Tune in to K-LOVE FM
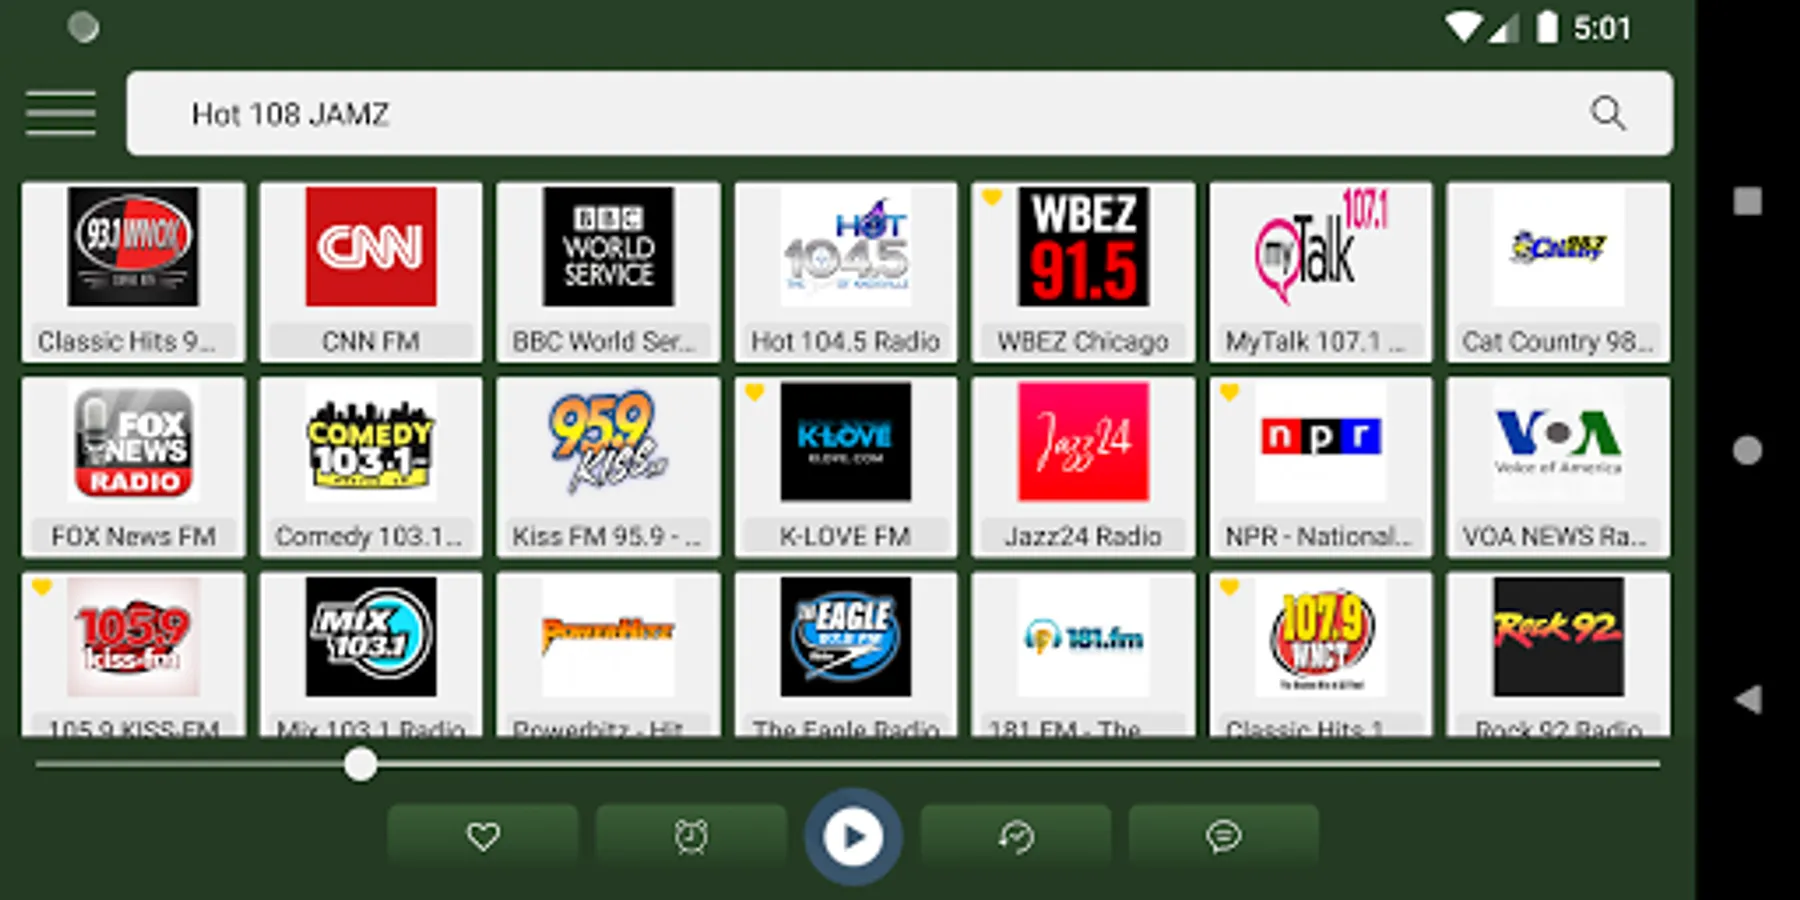Screen dimensions: 1800x900 (x=846, y=466)
